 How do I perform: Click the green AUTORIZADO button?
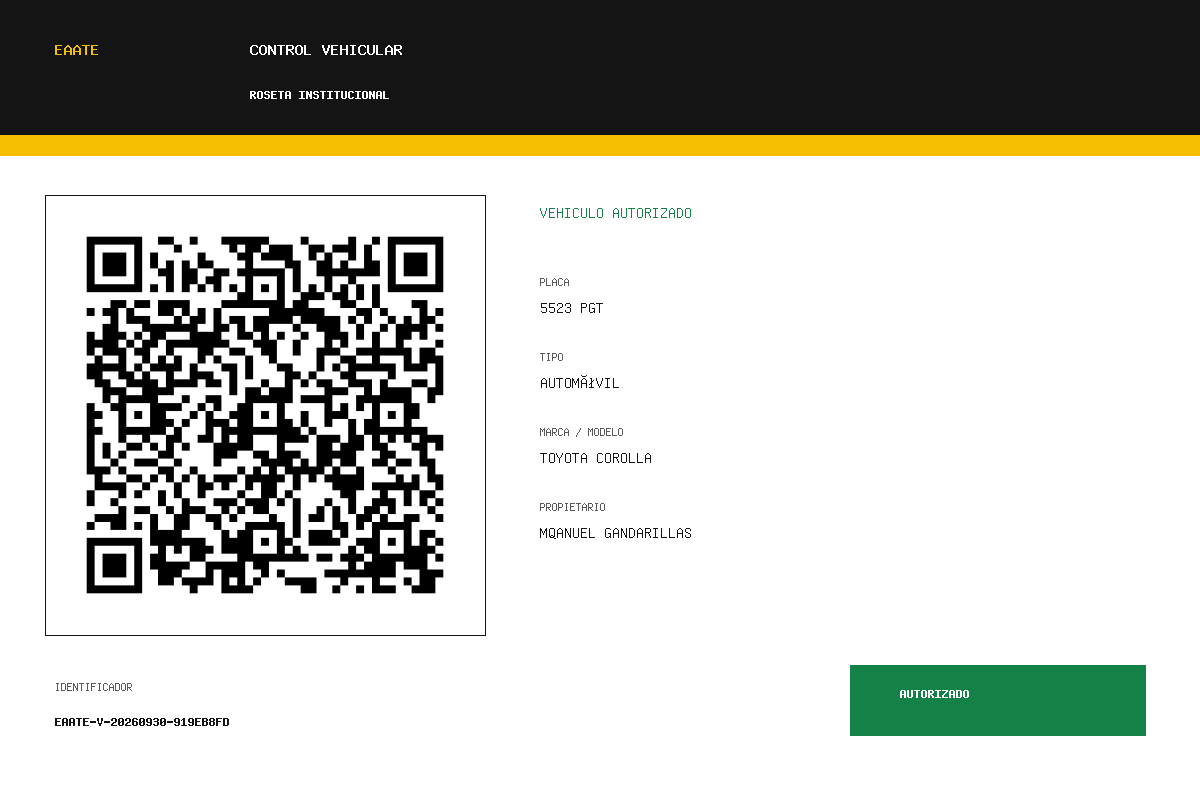pyautogui.click(x=998, y=700)
